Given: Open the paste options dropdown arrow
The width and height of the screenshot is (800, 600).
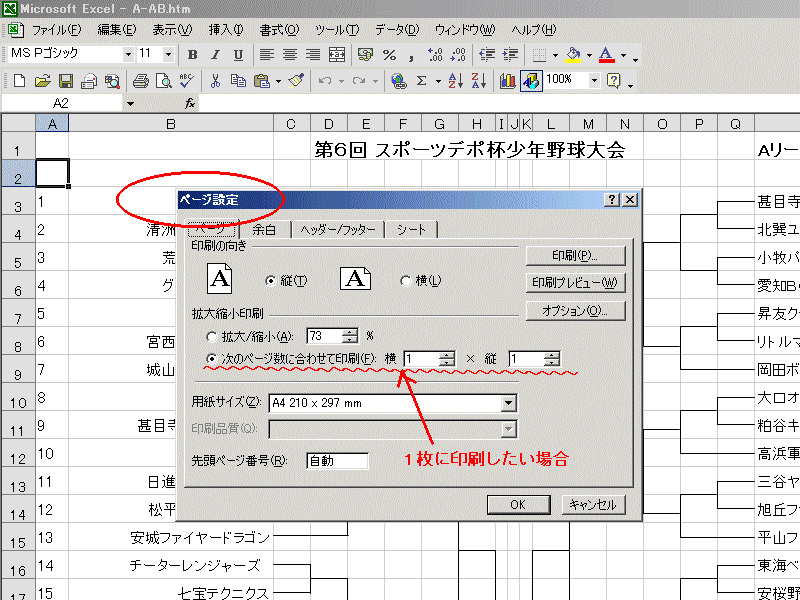Looking at the screenshot, I should 279,81.
